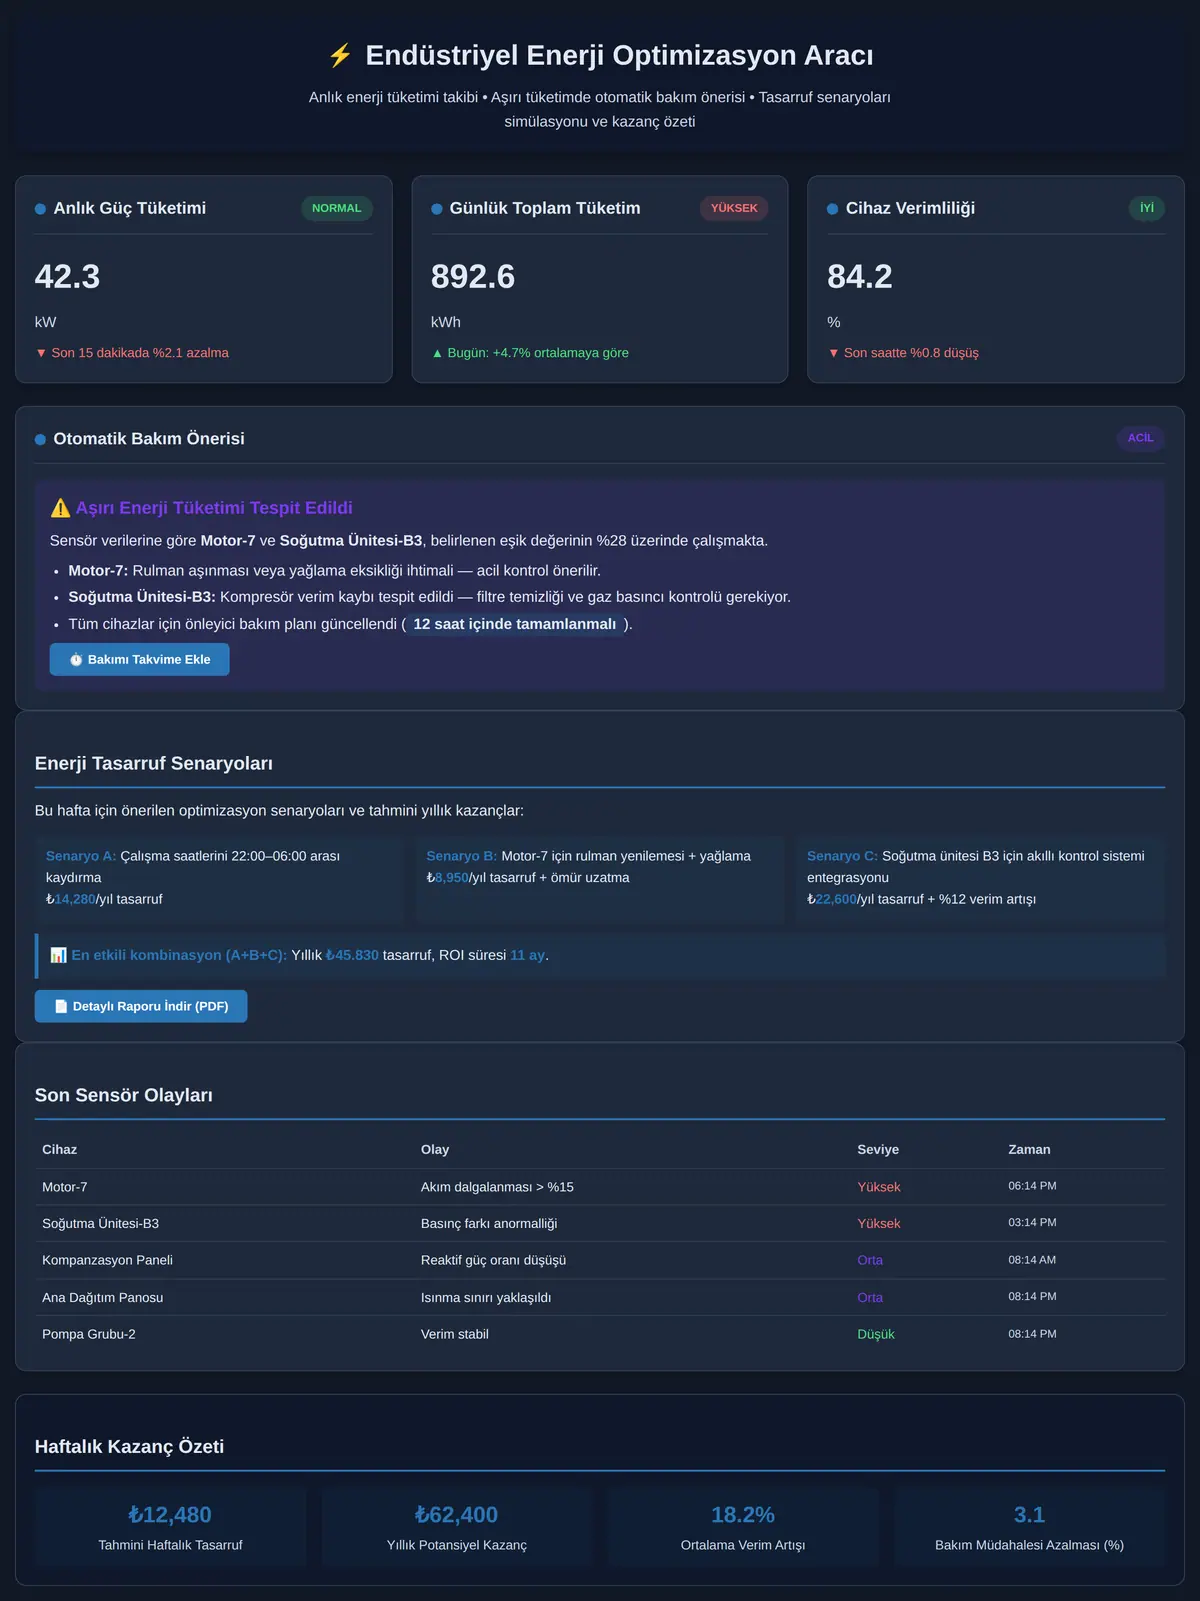This screenshot has height=1601, width=1200.
Task: Click 'Son saatte %0.8 düşüş' trend
Action: click(903, 353)
